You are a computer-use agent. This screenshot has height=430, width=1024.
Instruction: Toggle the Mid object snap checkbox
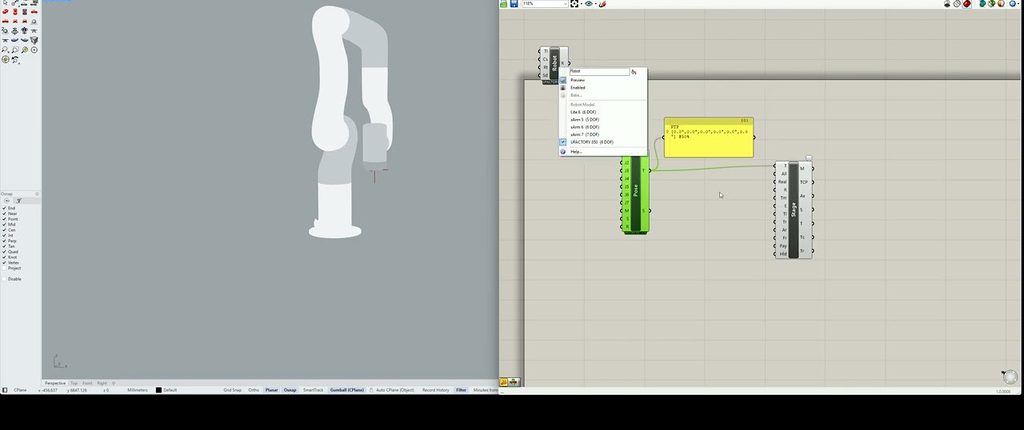point(5,225)
